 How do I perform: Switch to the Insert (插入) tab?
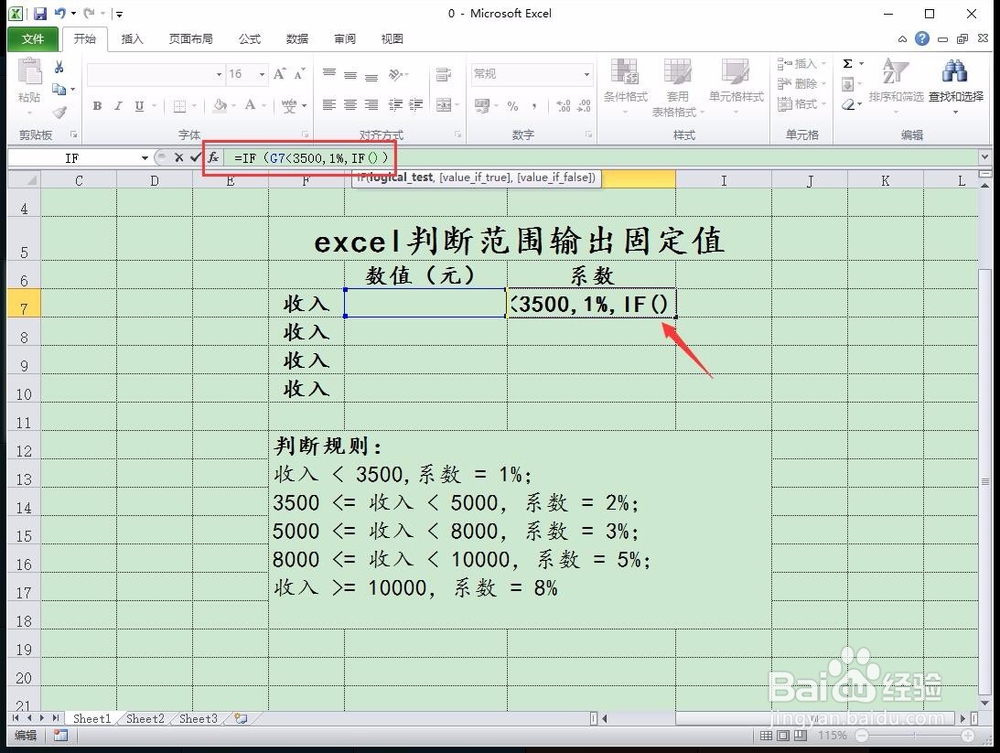tap(132, 39)
